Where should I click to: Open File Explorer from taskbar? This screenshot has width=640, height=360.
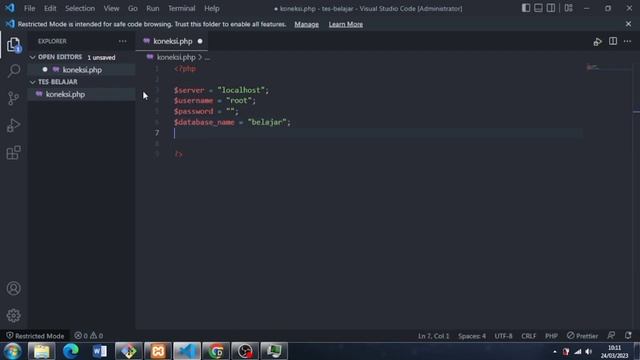(42, 351)
